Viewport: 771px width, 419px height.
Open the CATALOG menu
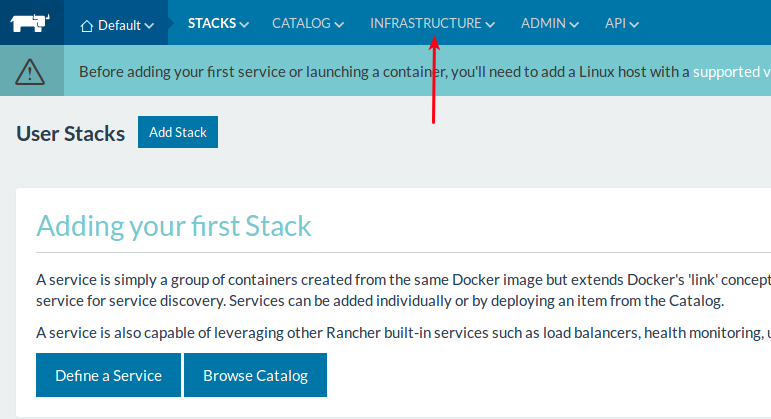[x=308, y=23]
